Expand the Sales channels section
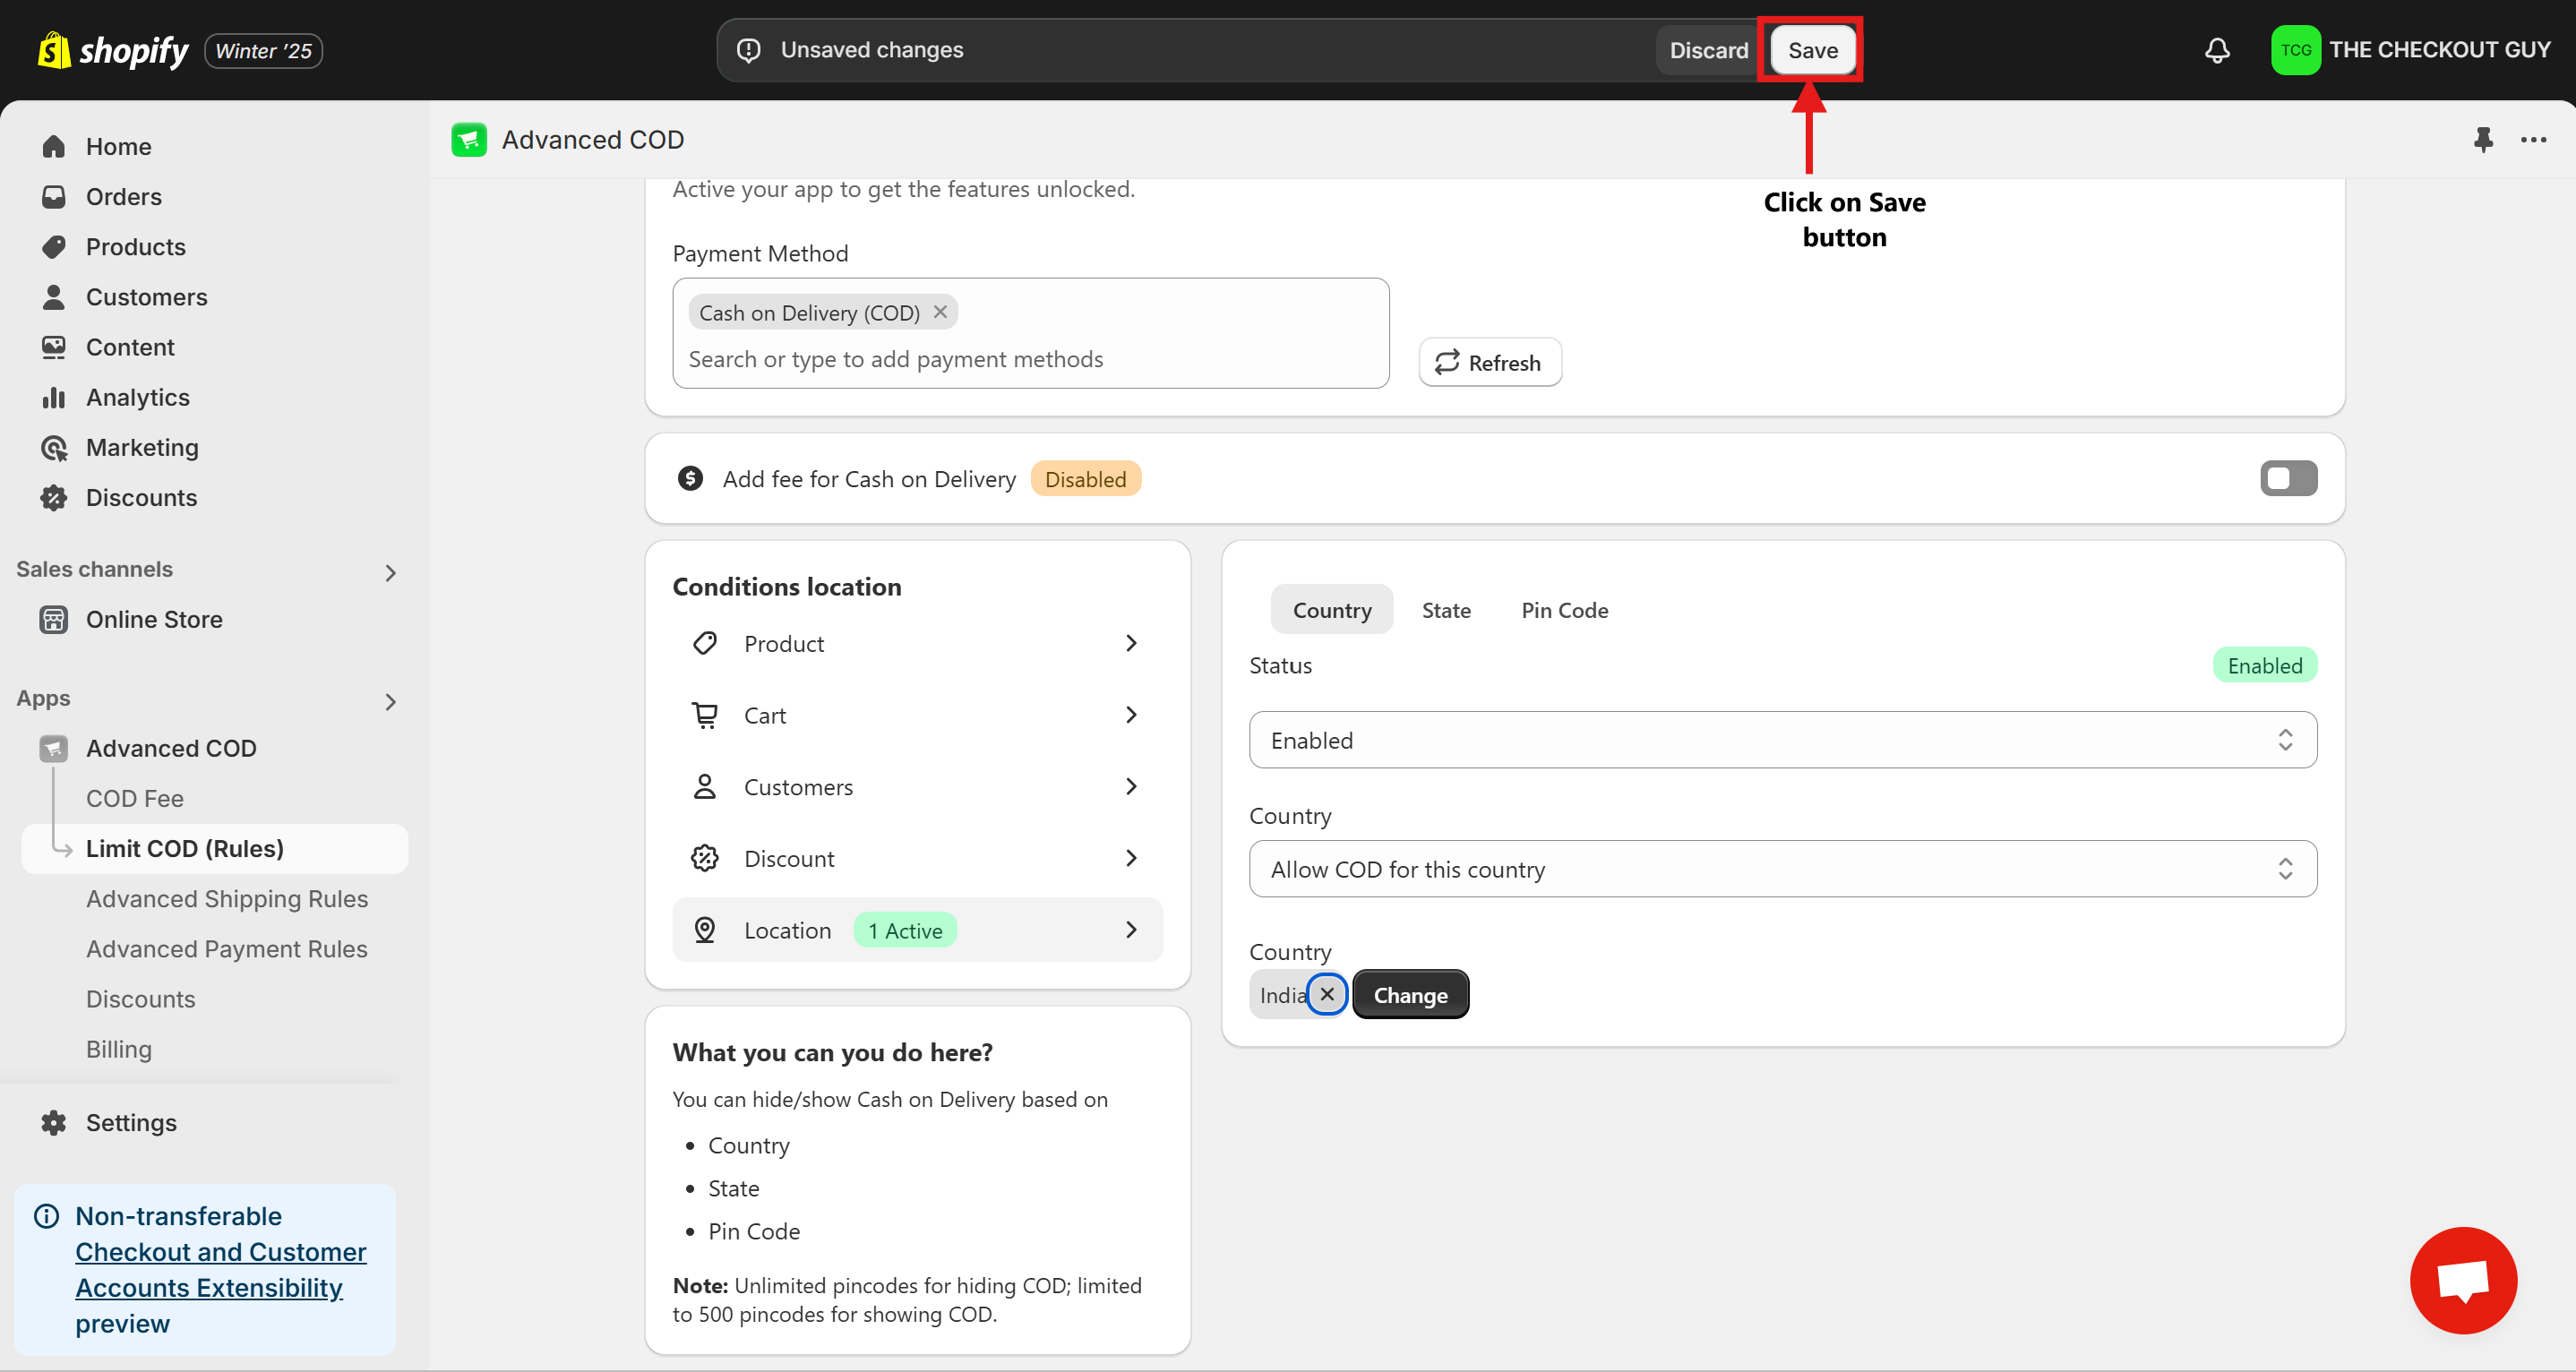The height and width of the screenshot is (1372, 2576). (390, 572)
